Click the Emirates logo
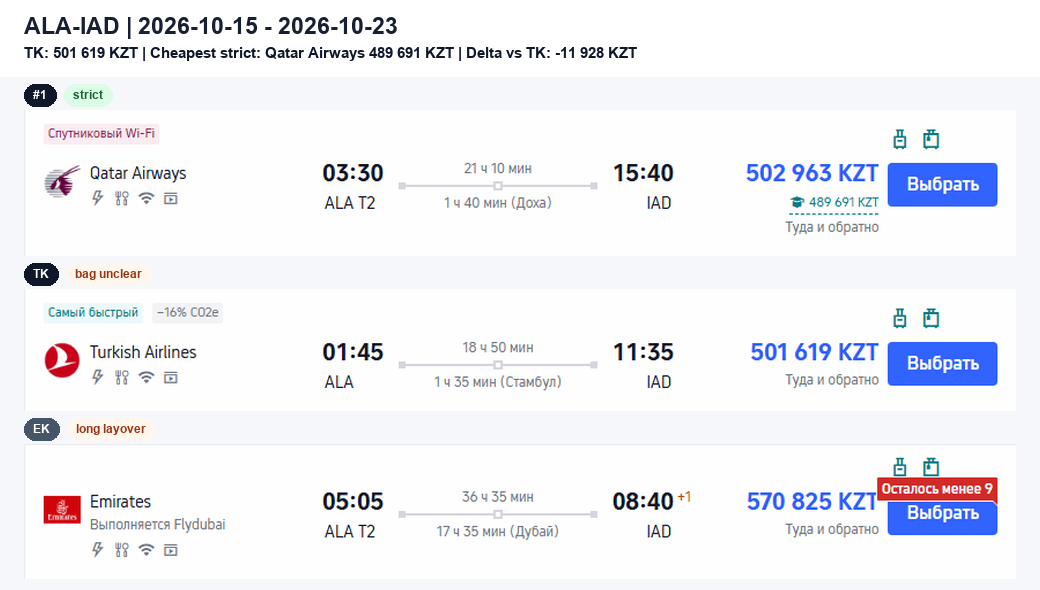The image size is (1040, 590). [x=62, y=510]
